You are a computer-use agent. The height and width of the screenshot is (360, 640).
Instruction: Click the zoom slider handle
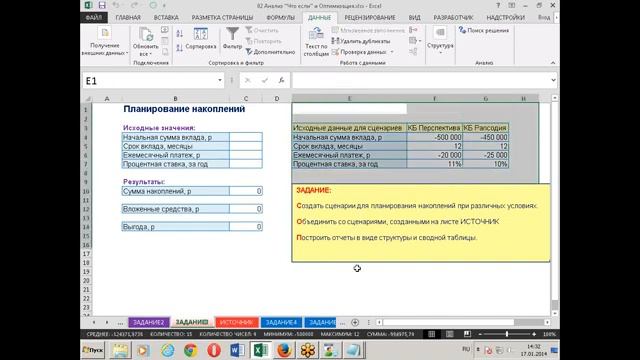[507, 334]
